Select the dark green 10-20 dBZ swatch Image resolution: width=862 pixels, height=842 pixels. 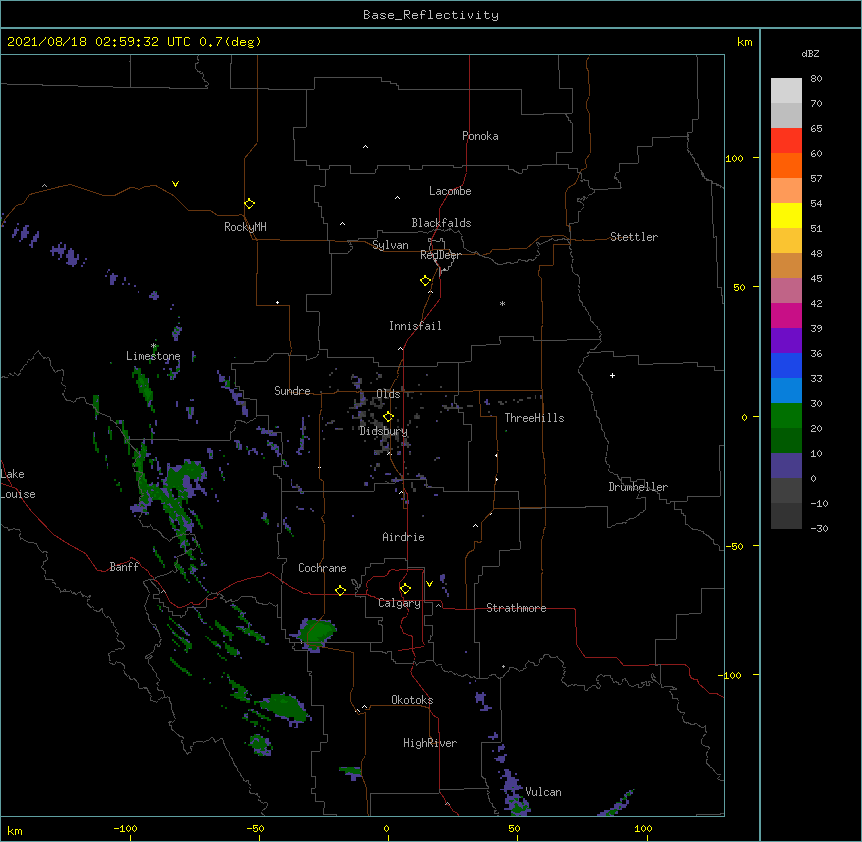tap(786, 441)
